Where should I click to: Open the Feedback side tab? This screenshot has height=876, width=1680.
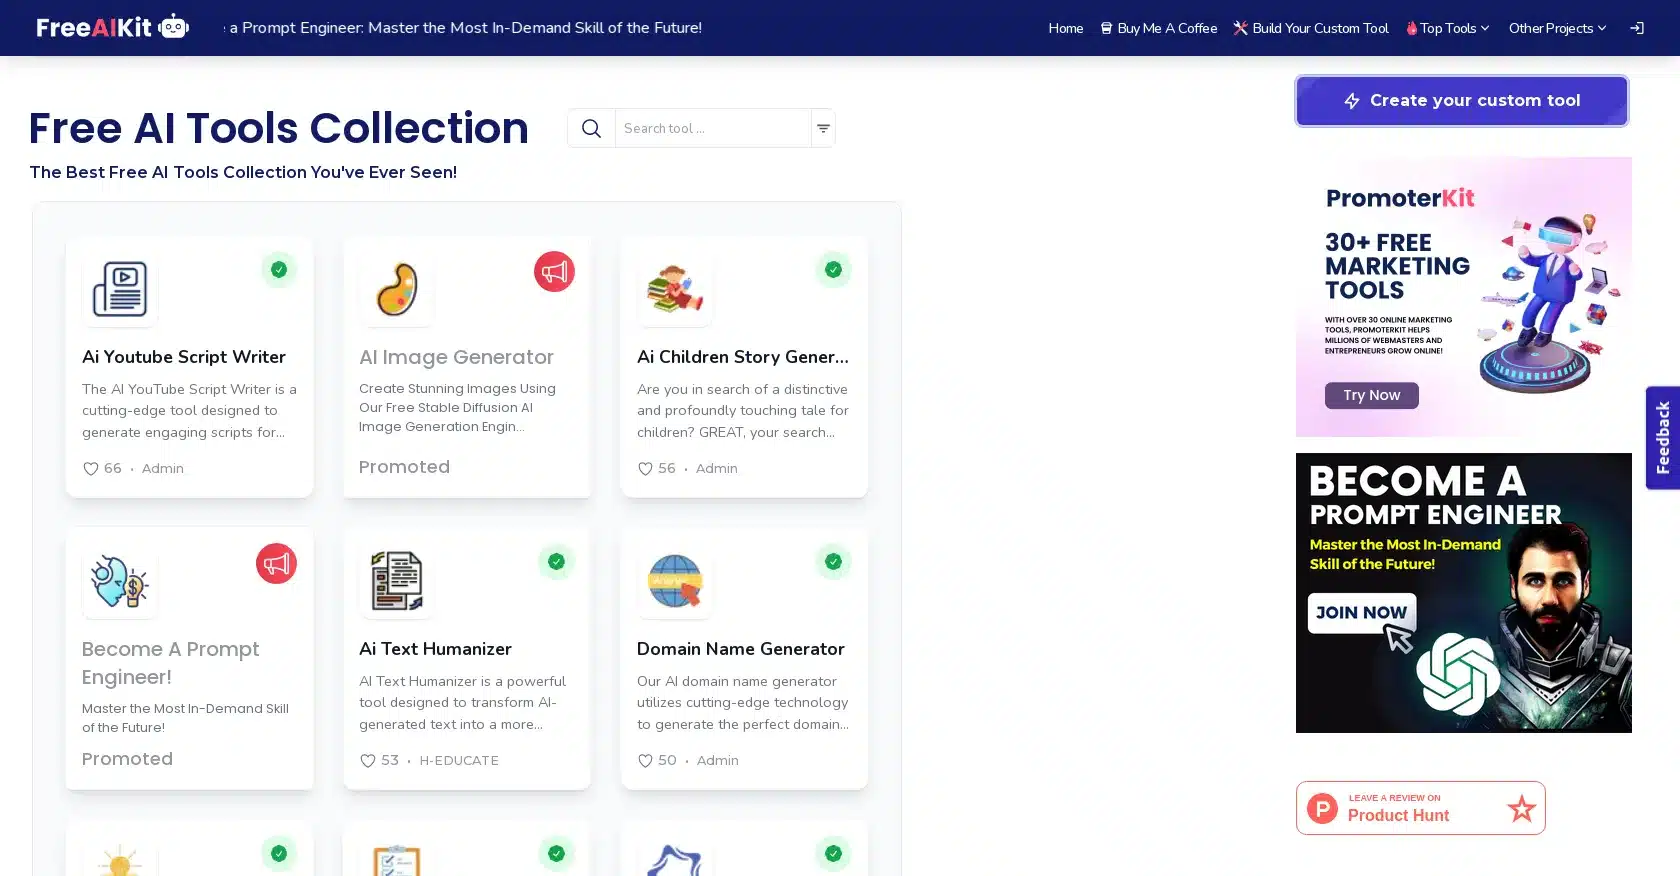[x=1662, y=438]
